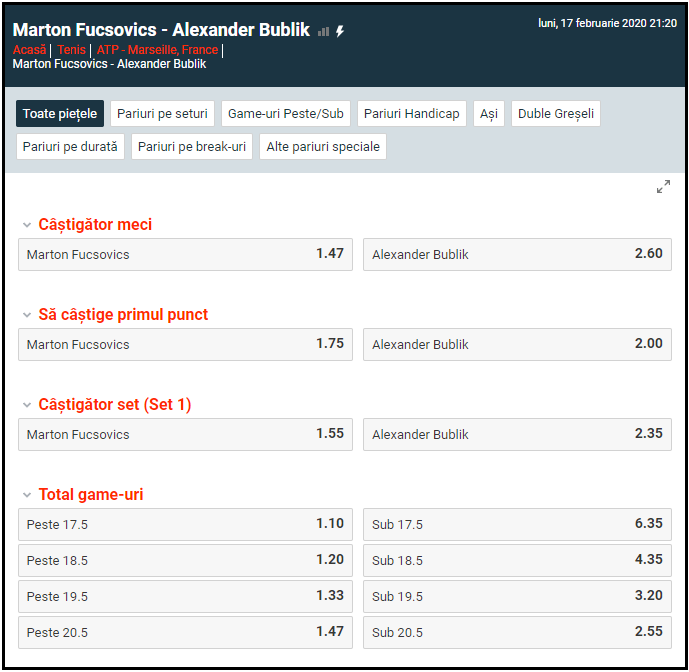Expand markets view with the fullscreen arrows icon
The image size is (689, 672).
pyautogui.click(x=663, y=187)
